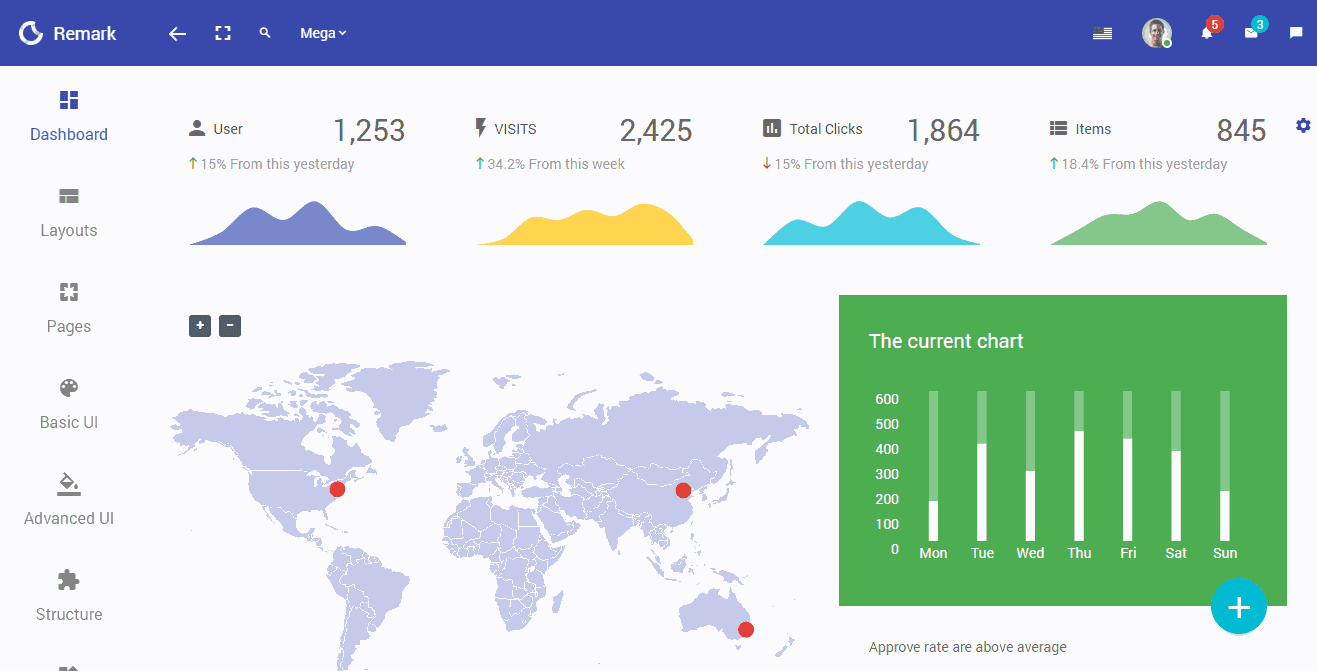Open the dashboard settings gear icon
Screen dimensions: 1317x671
click(1302, 125)
